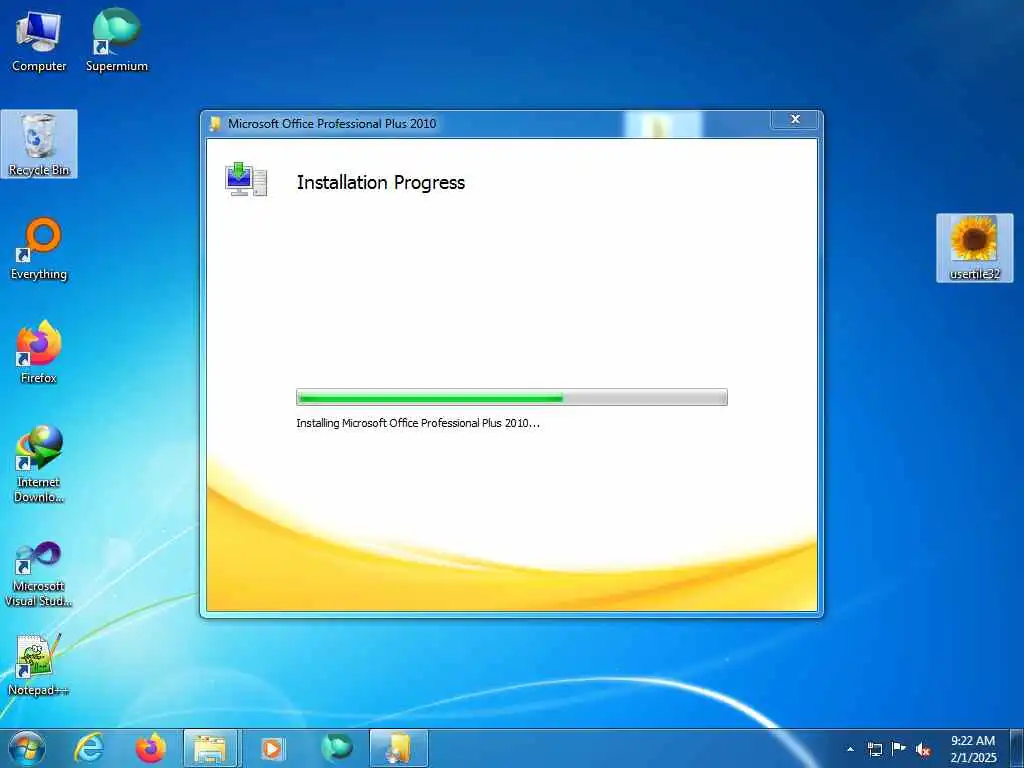Select the Internet Download Manager shortcut
1024x768 pixels.
click(39, 464)
